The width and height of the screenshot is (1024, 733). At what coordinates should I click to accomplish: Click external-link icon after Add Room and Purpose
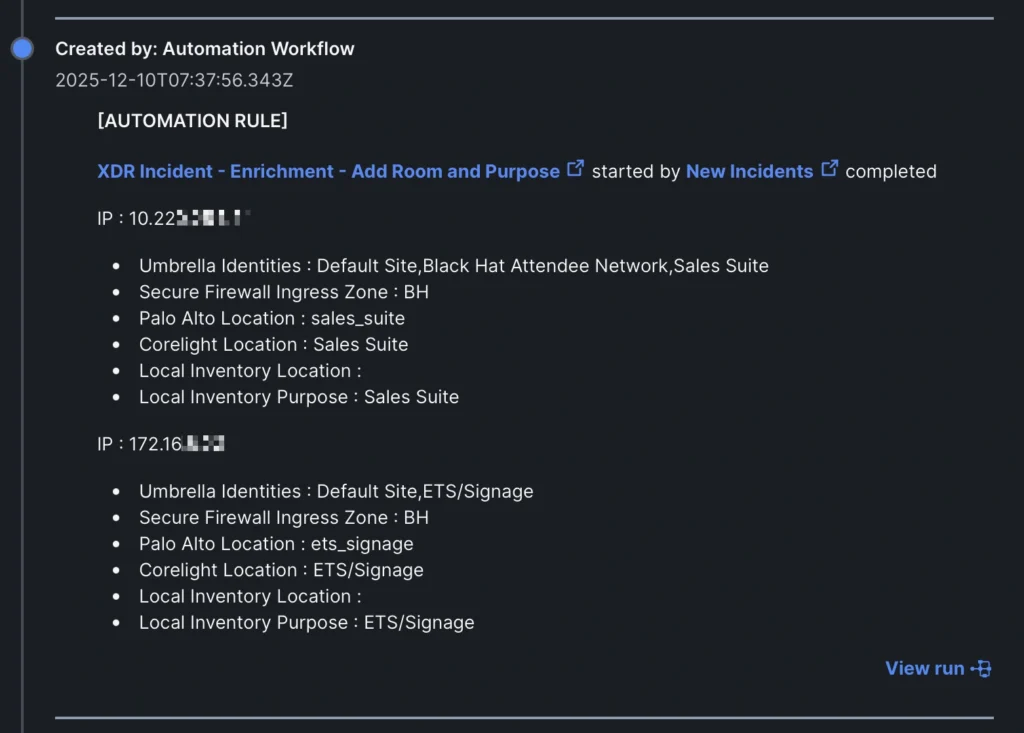pos(576,169)
